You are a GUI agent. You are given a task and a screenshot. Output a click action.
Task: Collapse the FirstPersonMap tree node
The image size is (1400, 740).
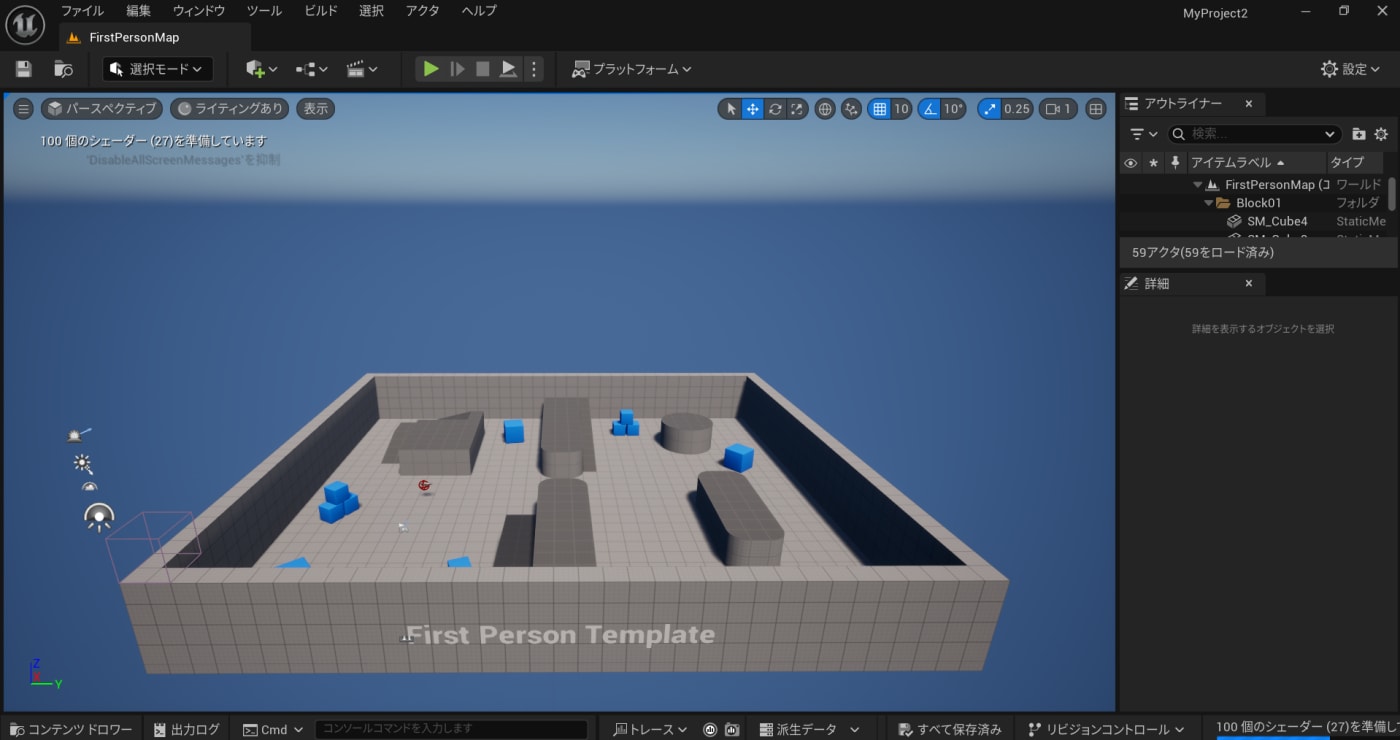coord(1197,185)
